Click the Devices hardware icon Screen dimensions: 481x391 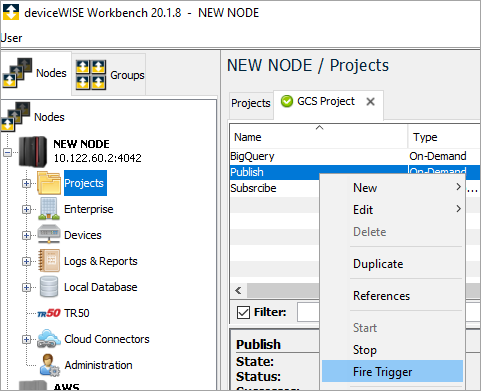pos(49,235)
